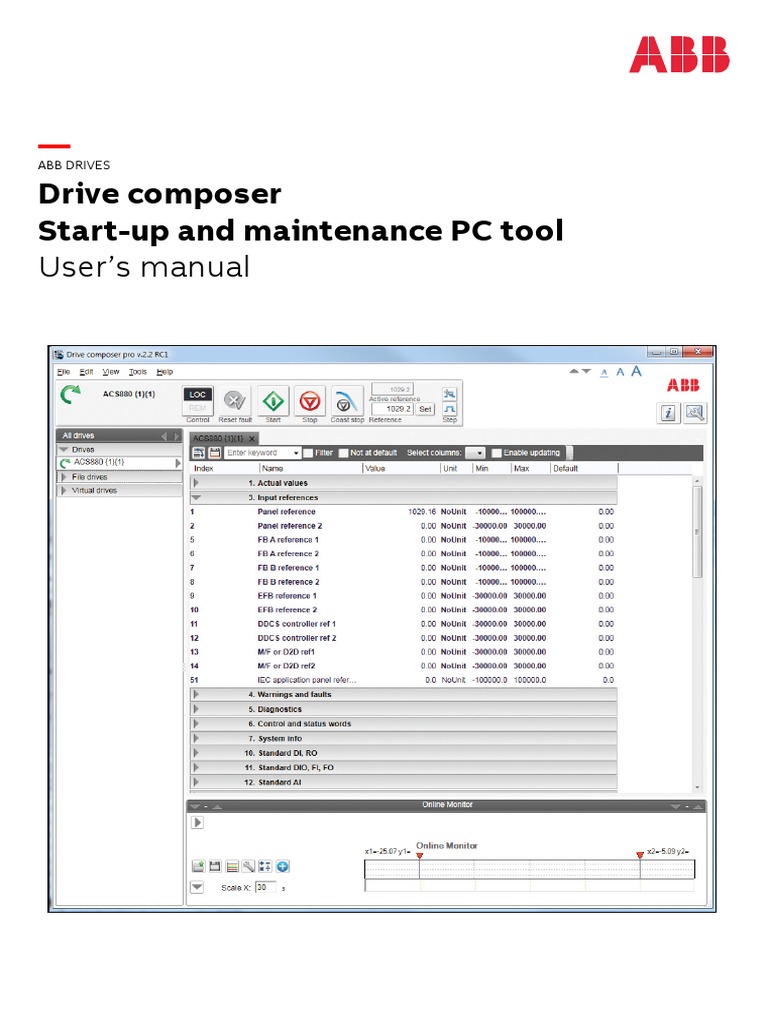The height and width of the screenshot is (1024, 768).
Task: Select the DDCS controller ref 1 row
Action: [403, 624]
